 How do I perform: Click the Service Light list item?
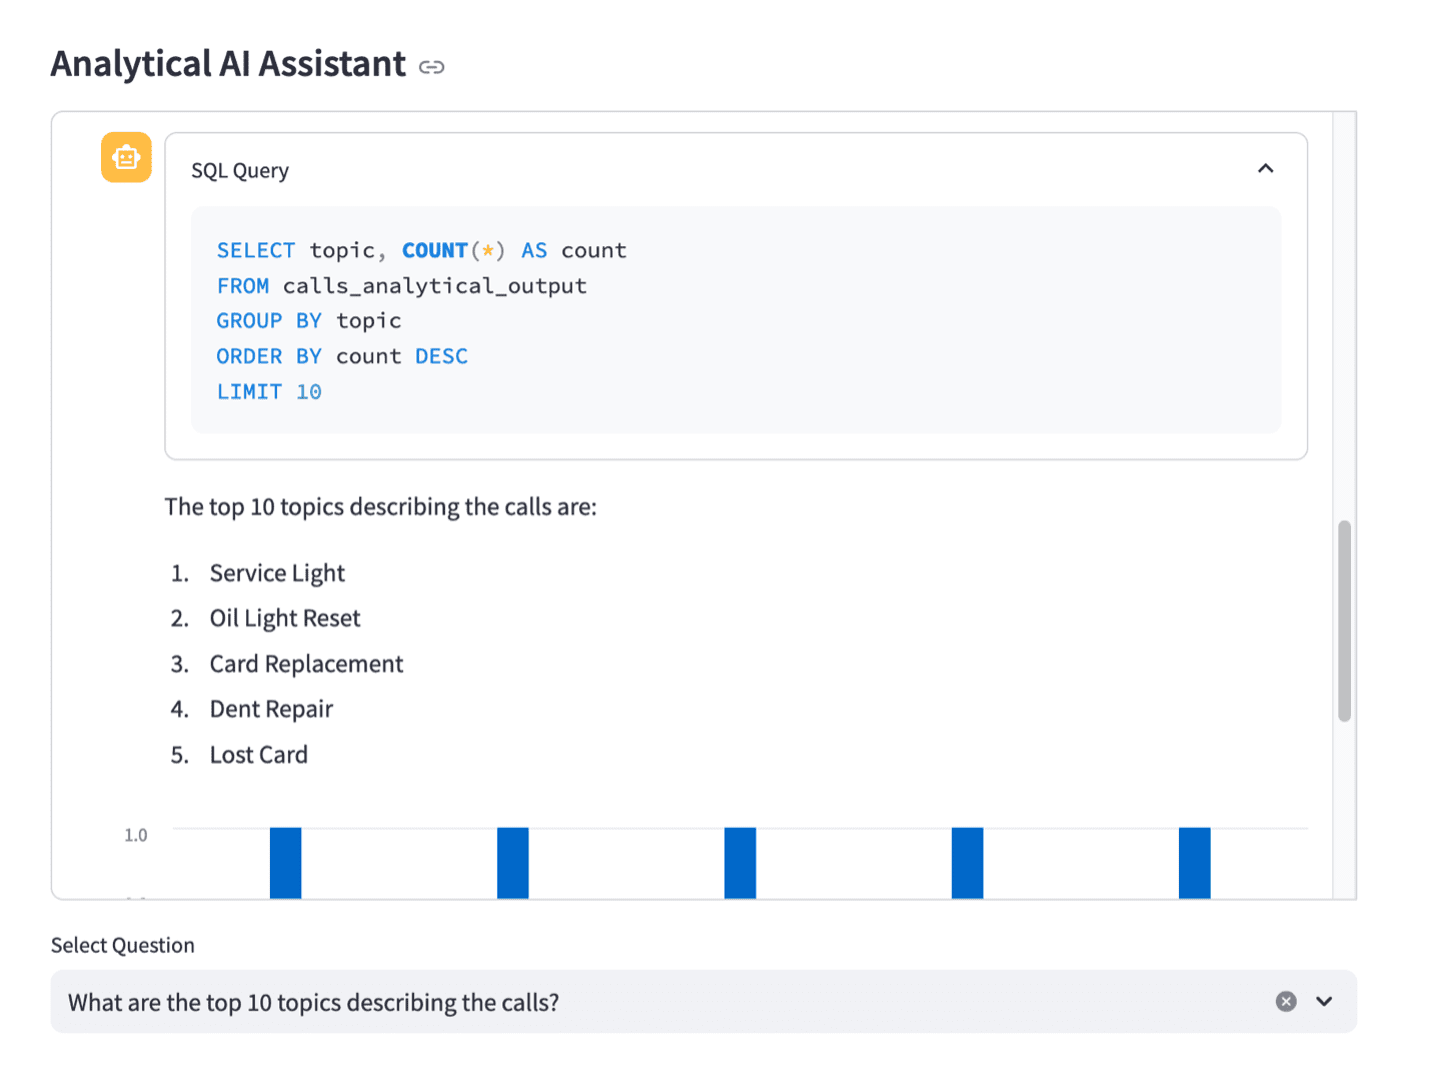point(277,573)
